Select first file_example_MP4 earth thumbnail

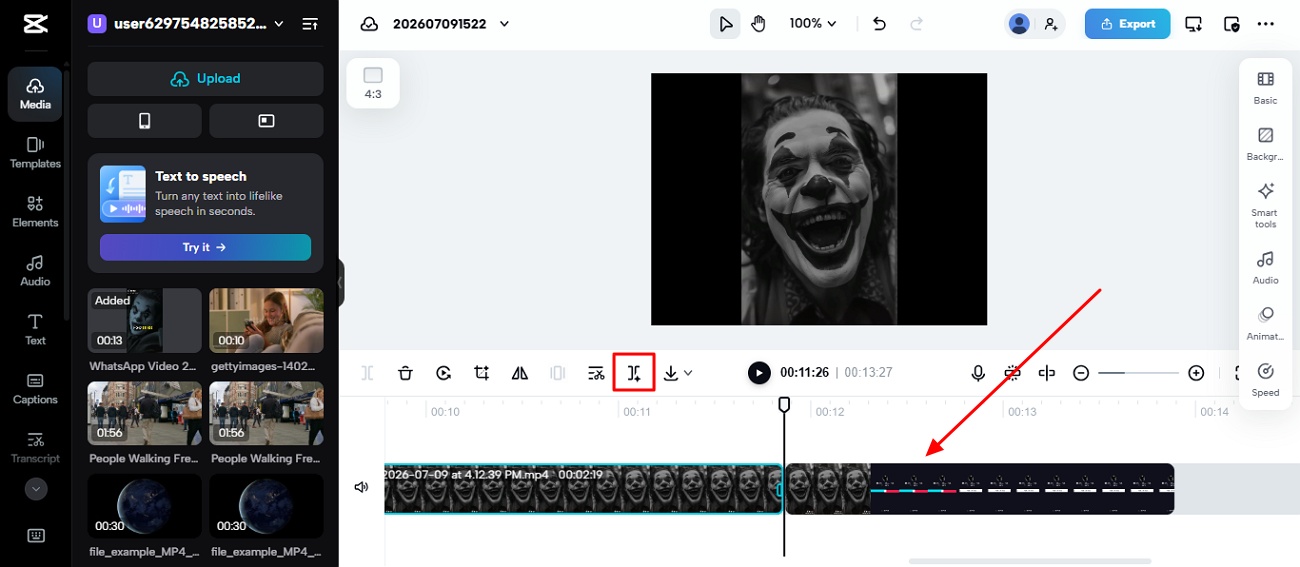[x=144, y=506]
